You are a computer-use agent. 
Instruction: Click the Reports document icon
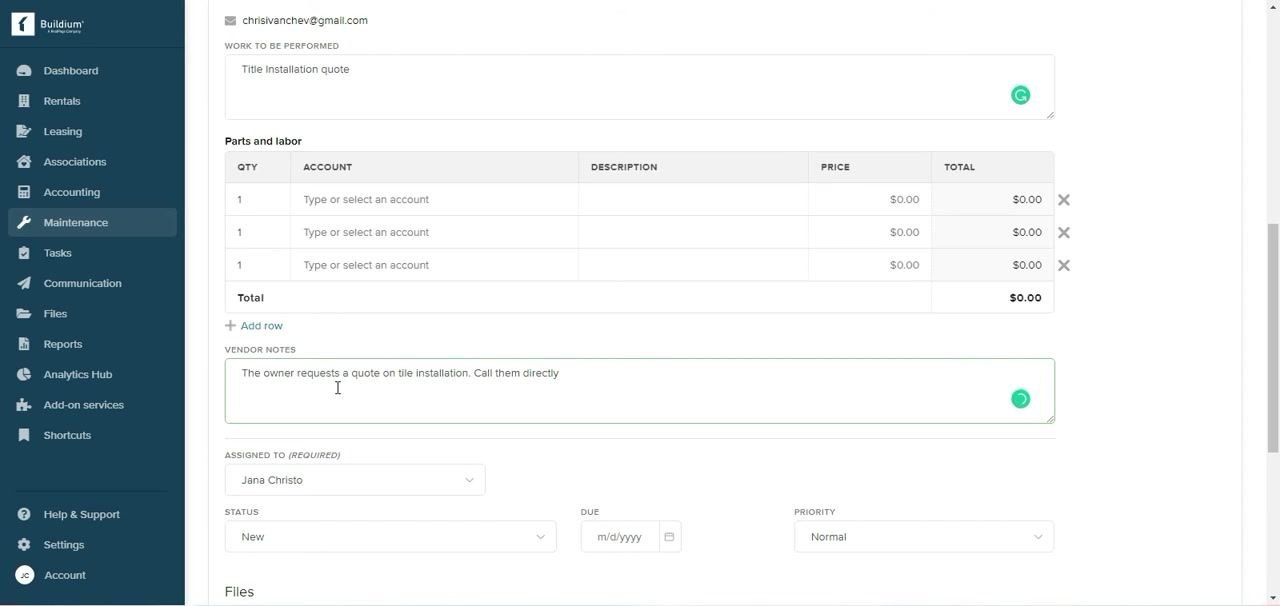(x=24, y=344)
